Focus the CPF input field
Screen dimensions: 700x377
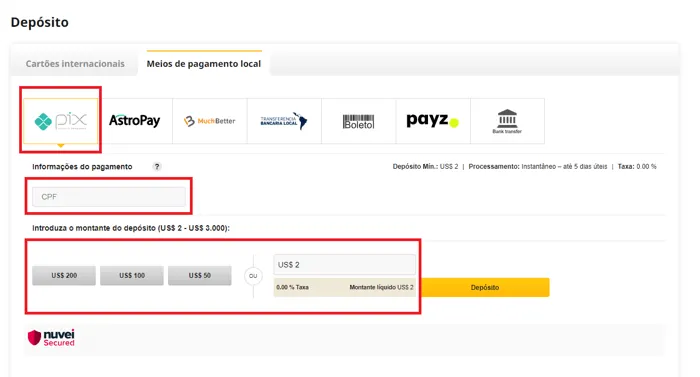(108, 197)
